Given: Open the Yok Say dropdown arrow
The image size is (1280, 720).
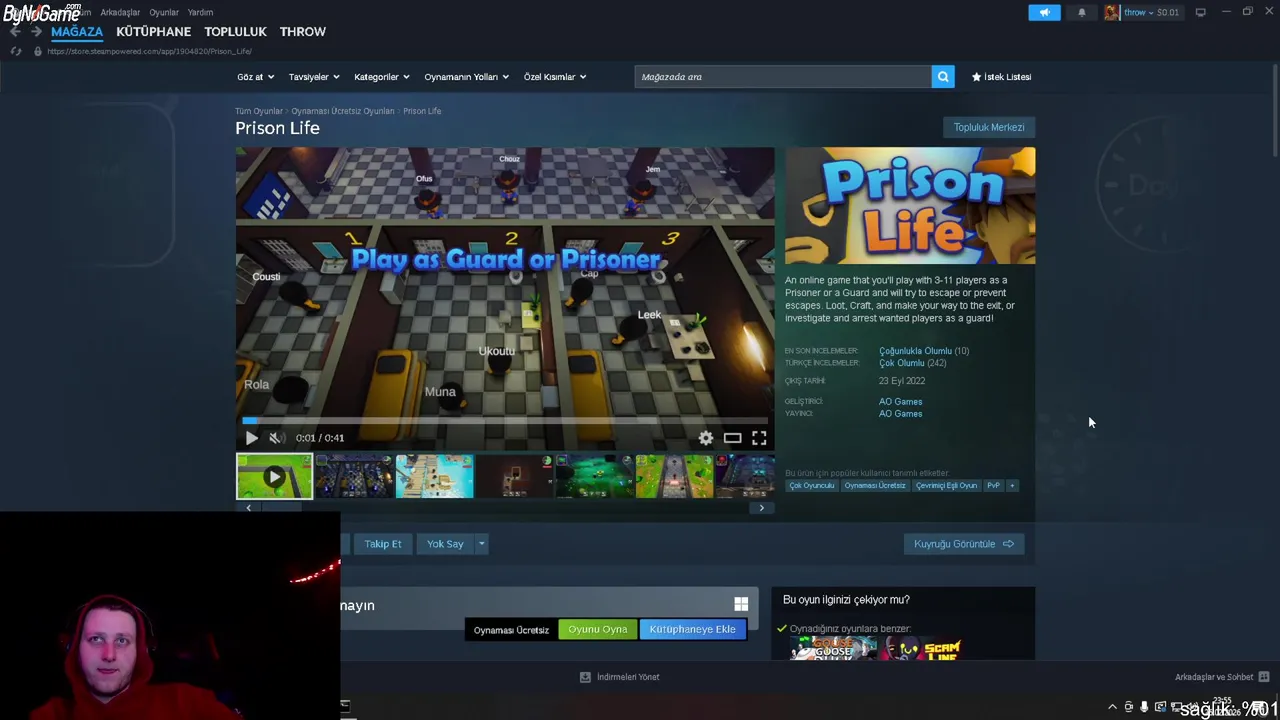Looking at the screenshot, I should pyautogui.click(x=481, y=544).
